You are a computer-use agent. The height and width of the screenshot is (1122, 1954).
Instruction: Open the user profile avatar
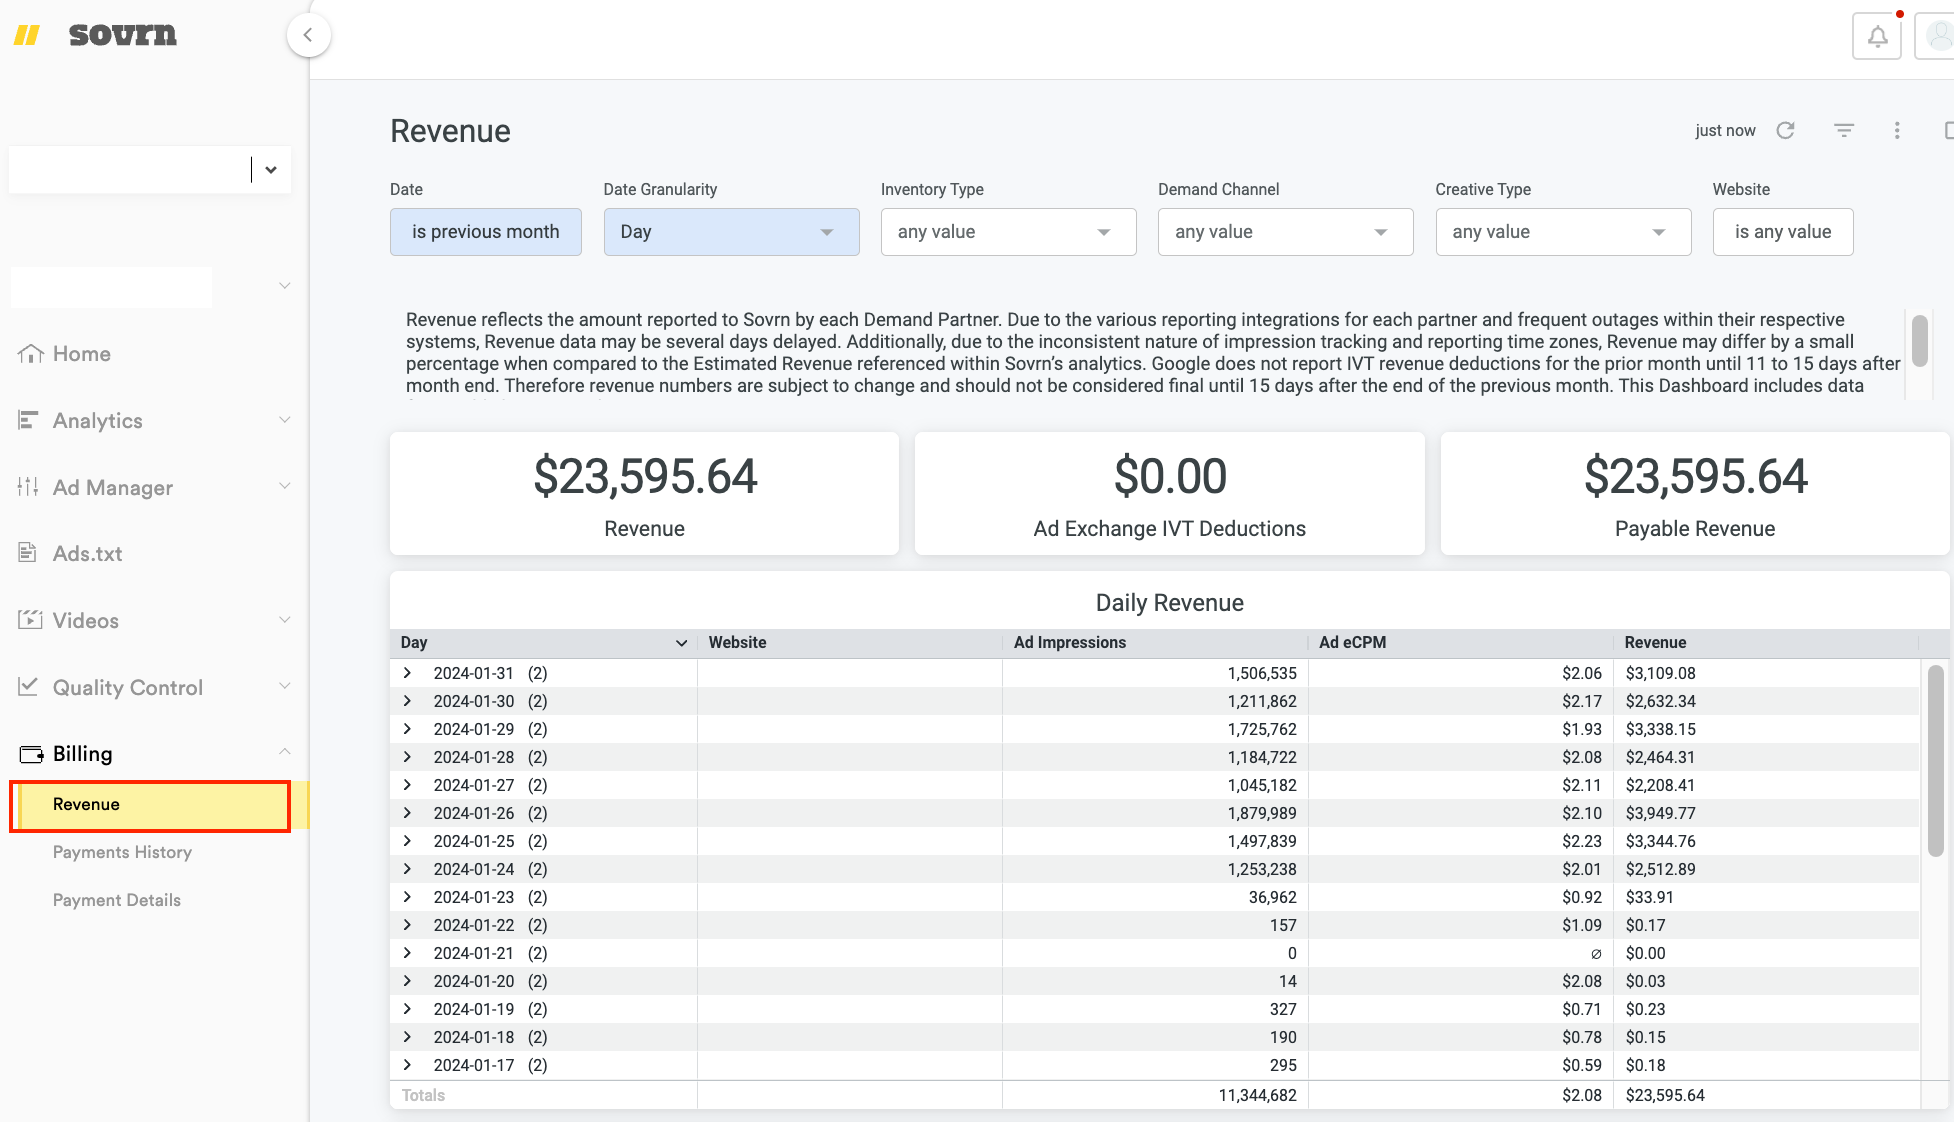point(1937,37)
